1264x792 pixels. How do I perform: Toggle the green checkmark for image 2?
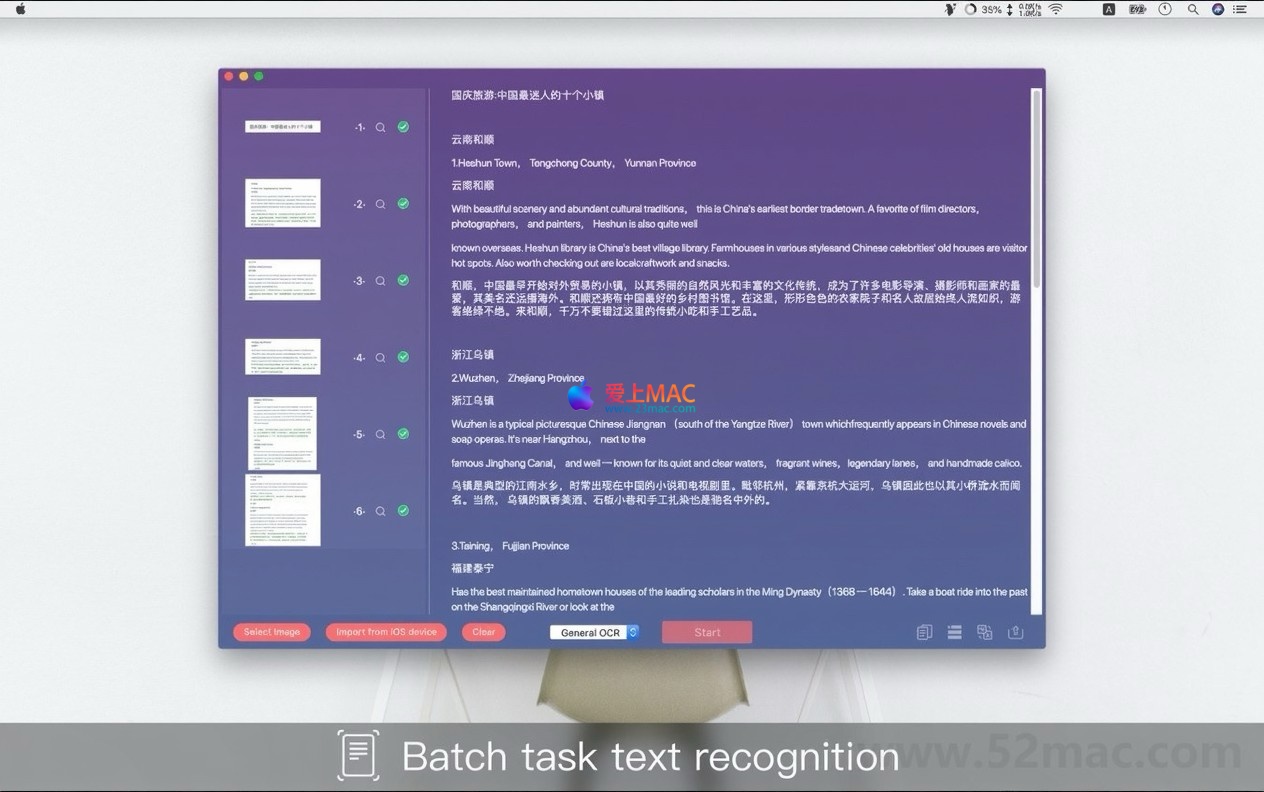coord(403,204)
